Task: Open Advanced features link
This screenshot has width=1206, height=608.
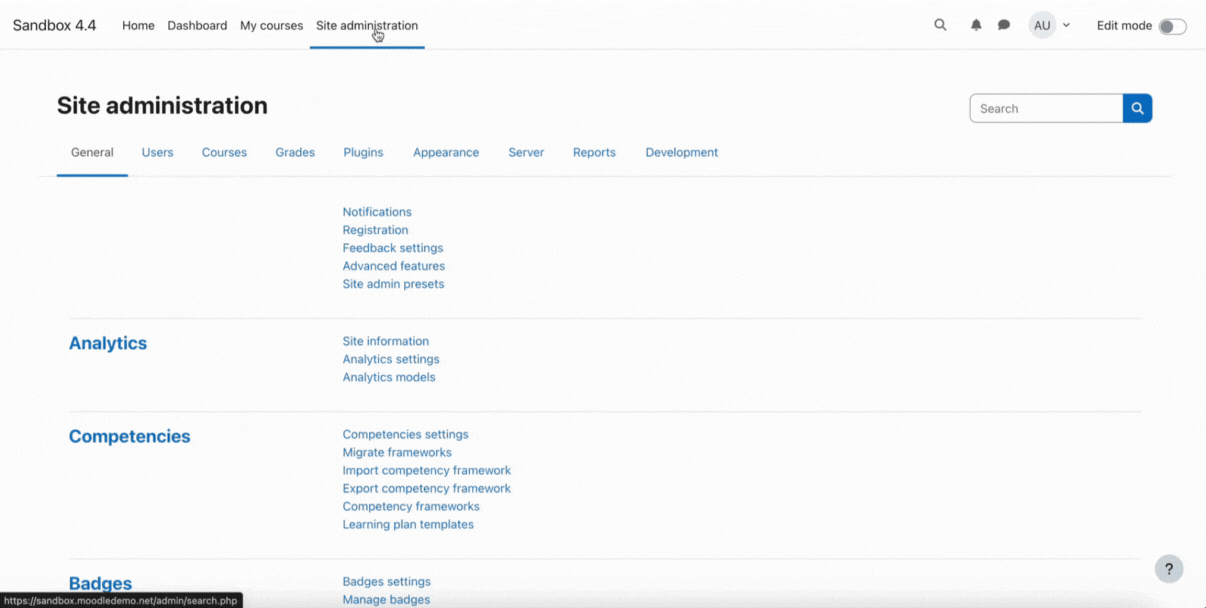Action: click(394, 266)
